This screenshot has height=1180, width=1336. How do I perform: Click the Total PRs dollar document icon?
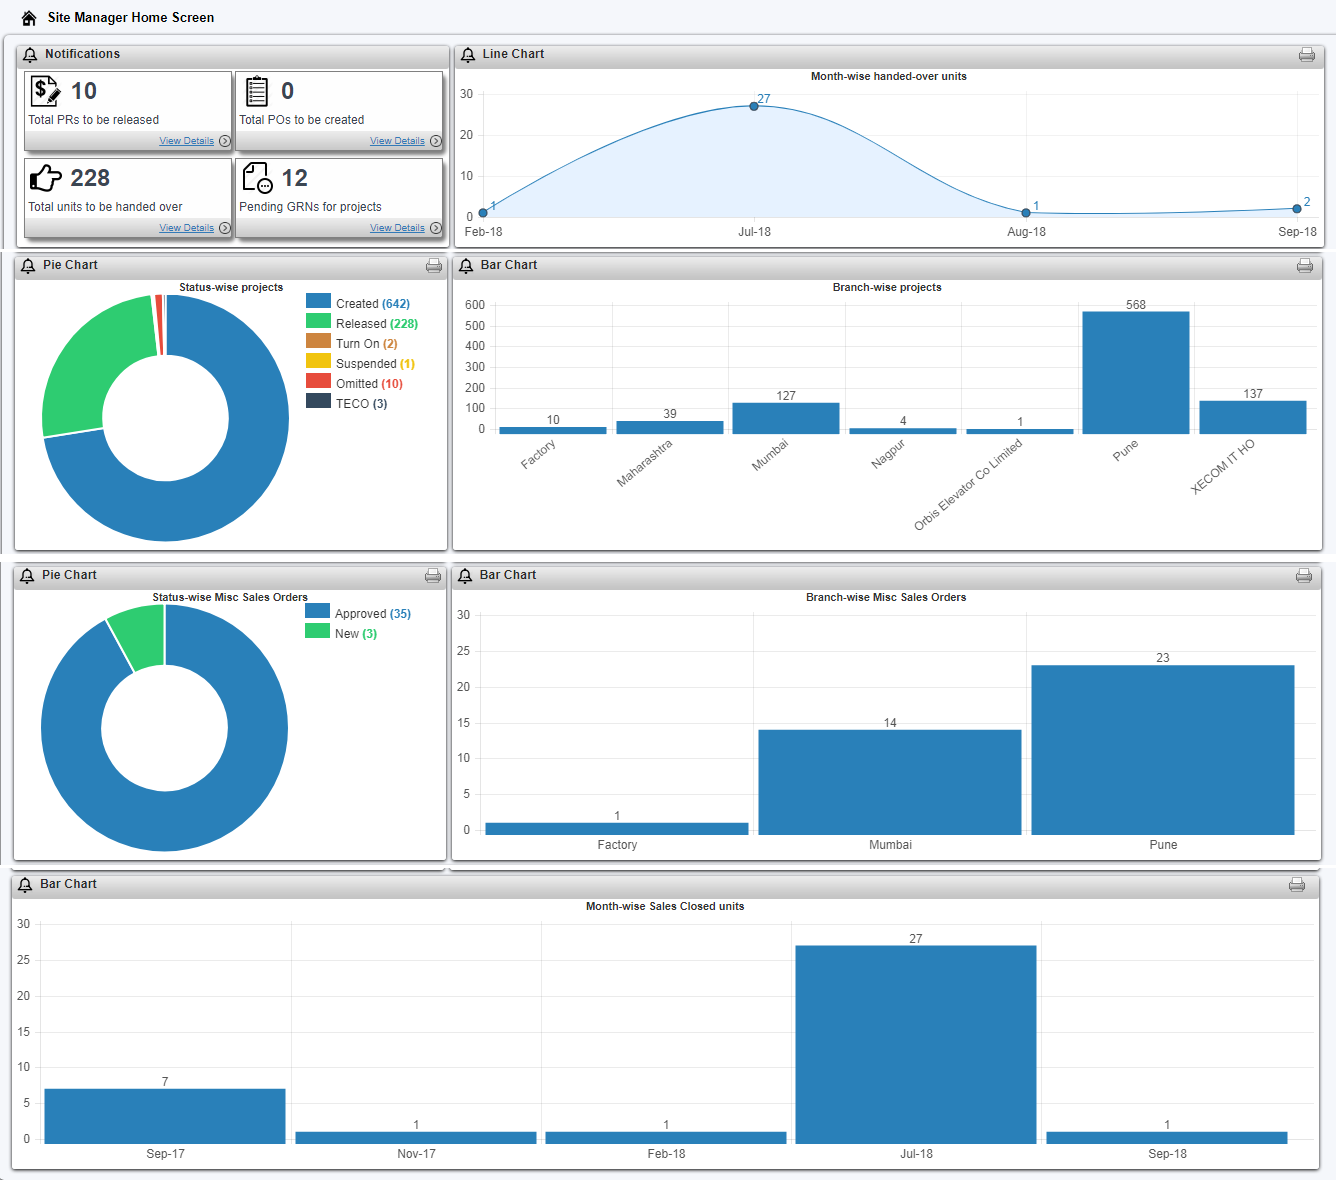tap(45, 91)
